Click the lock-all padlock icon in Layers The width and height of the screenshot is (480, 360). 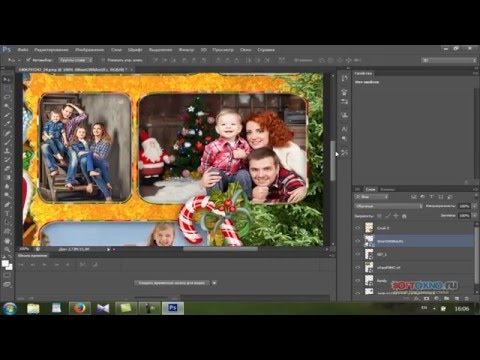point(404,216)
